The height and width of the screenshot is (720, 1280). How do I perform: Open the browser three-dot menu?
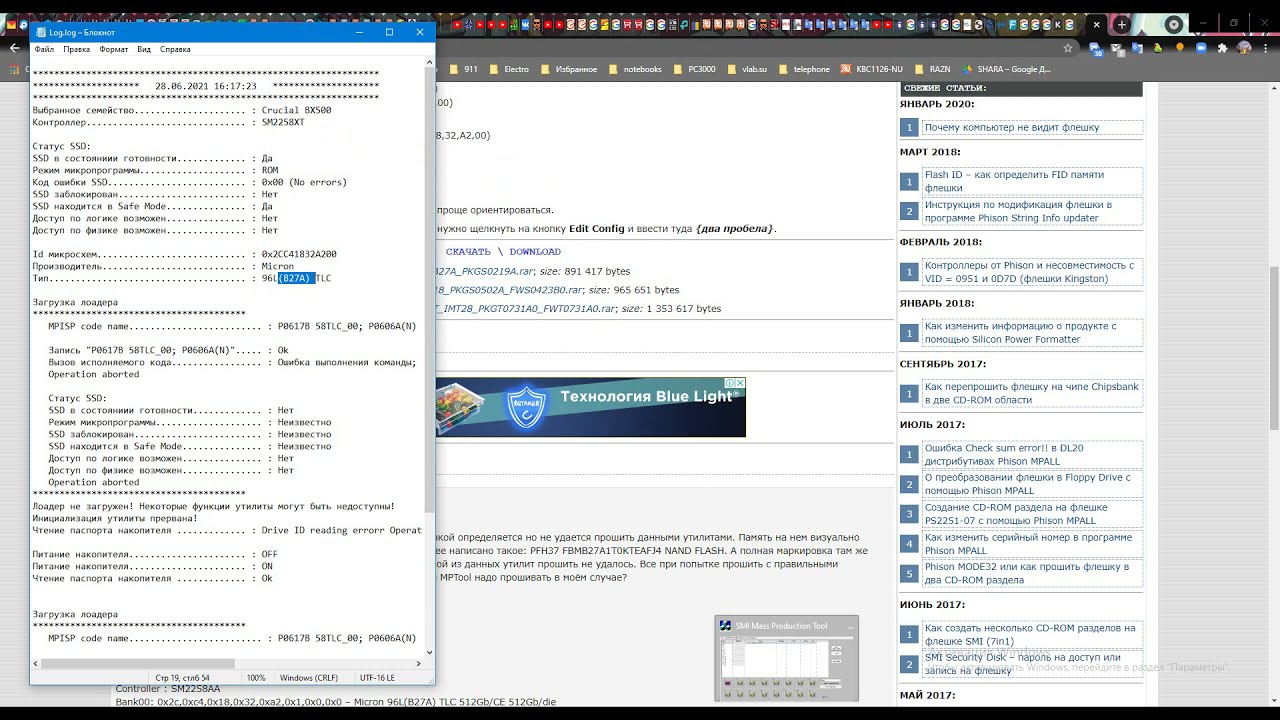[1266, 47]
